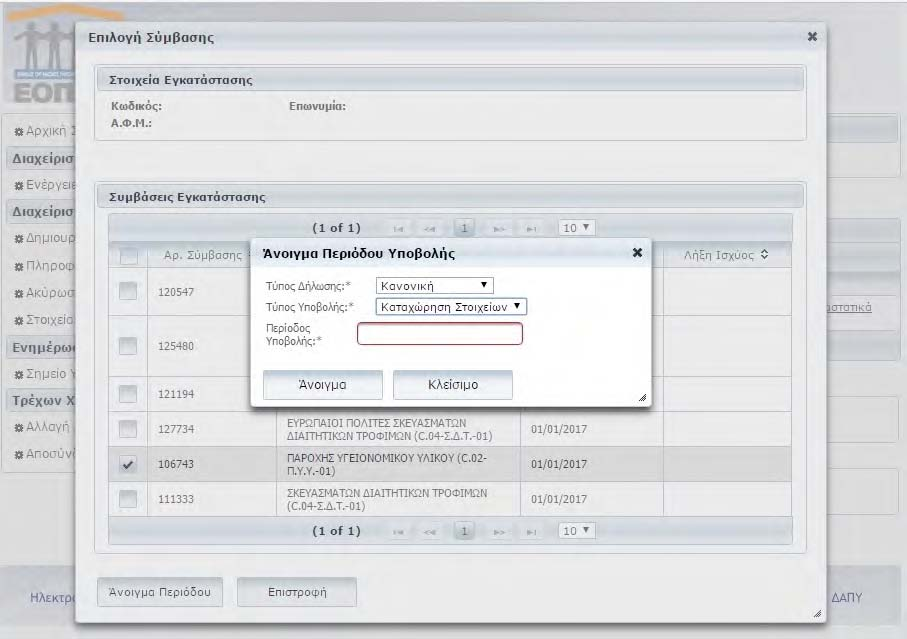Open the Τύπος Δήλωσης dropdown showing Κανονική
907x639 pixels.
point(434,286)
